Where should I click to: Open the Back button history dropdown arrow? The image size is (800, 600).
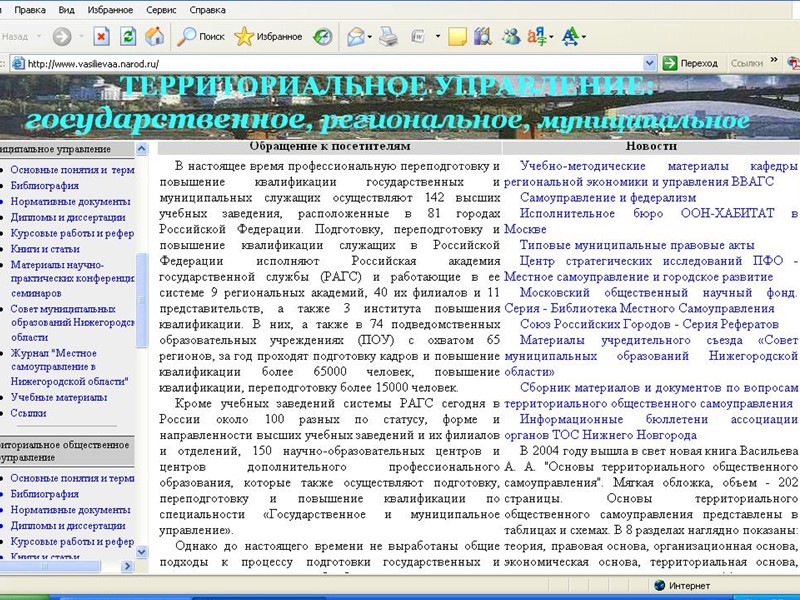tap(38, 37)
